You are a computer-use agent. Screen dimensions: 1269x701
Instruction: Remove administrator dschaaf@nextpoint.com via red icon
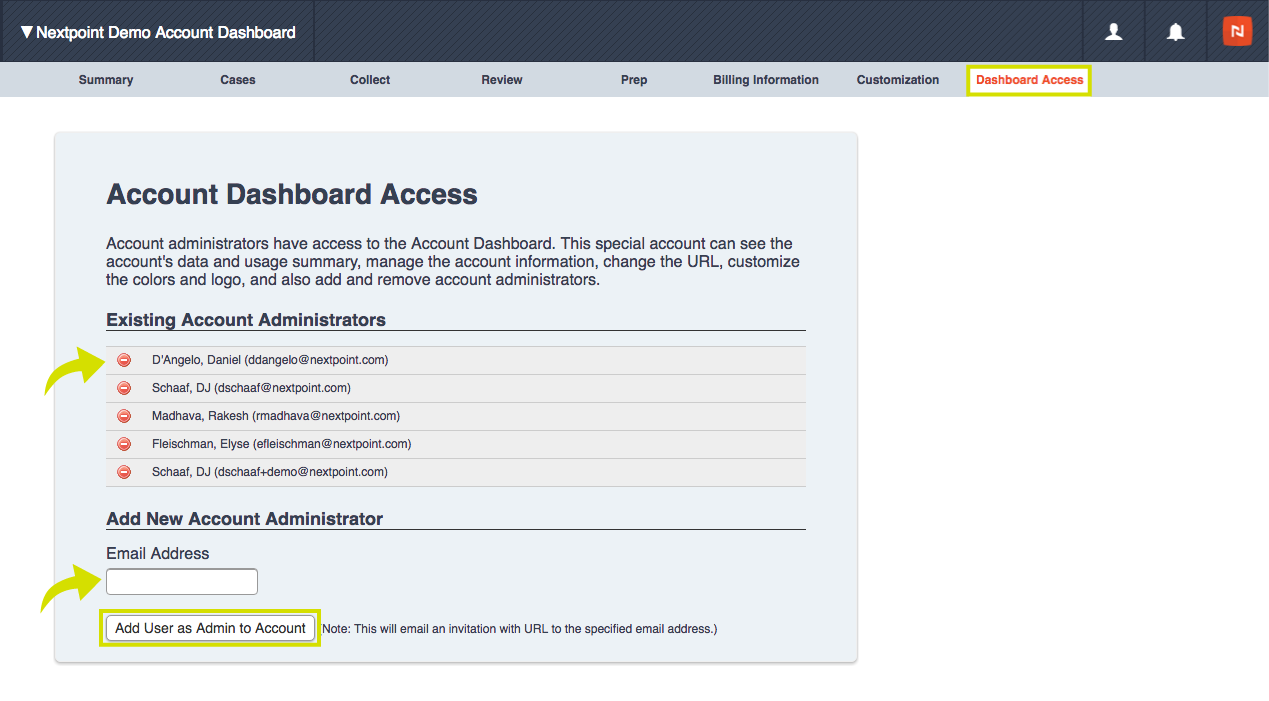[x=124, y=388]
